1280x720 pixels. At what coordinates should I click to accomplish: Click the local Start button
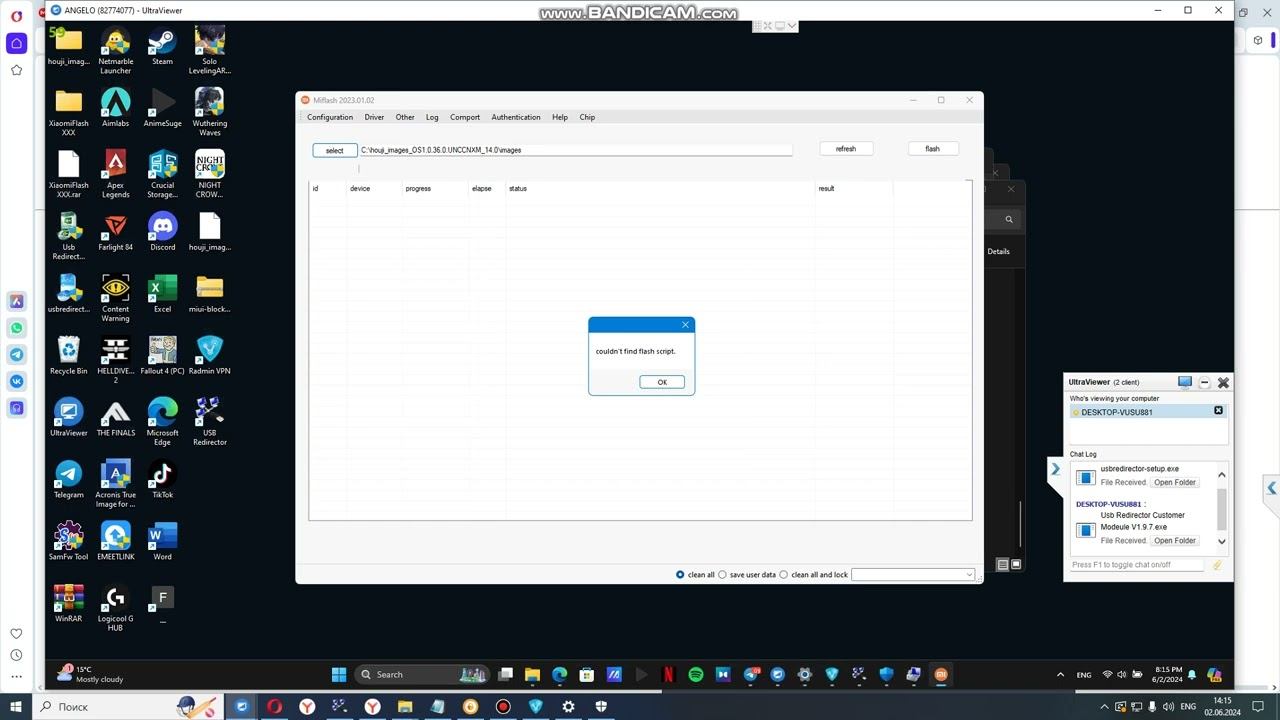[16, 707]
